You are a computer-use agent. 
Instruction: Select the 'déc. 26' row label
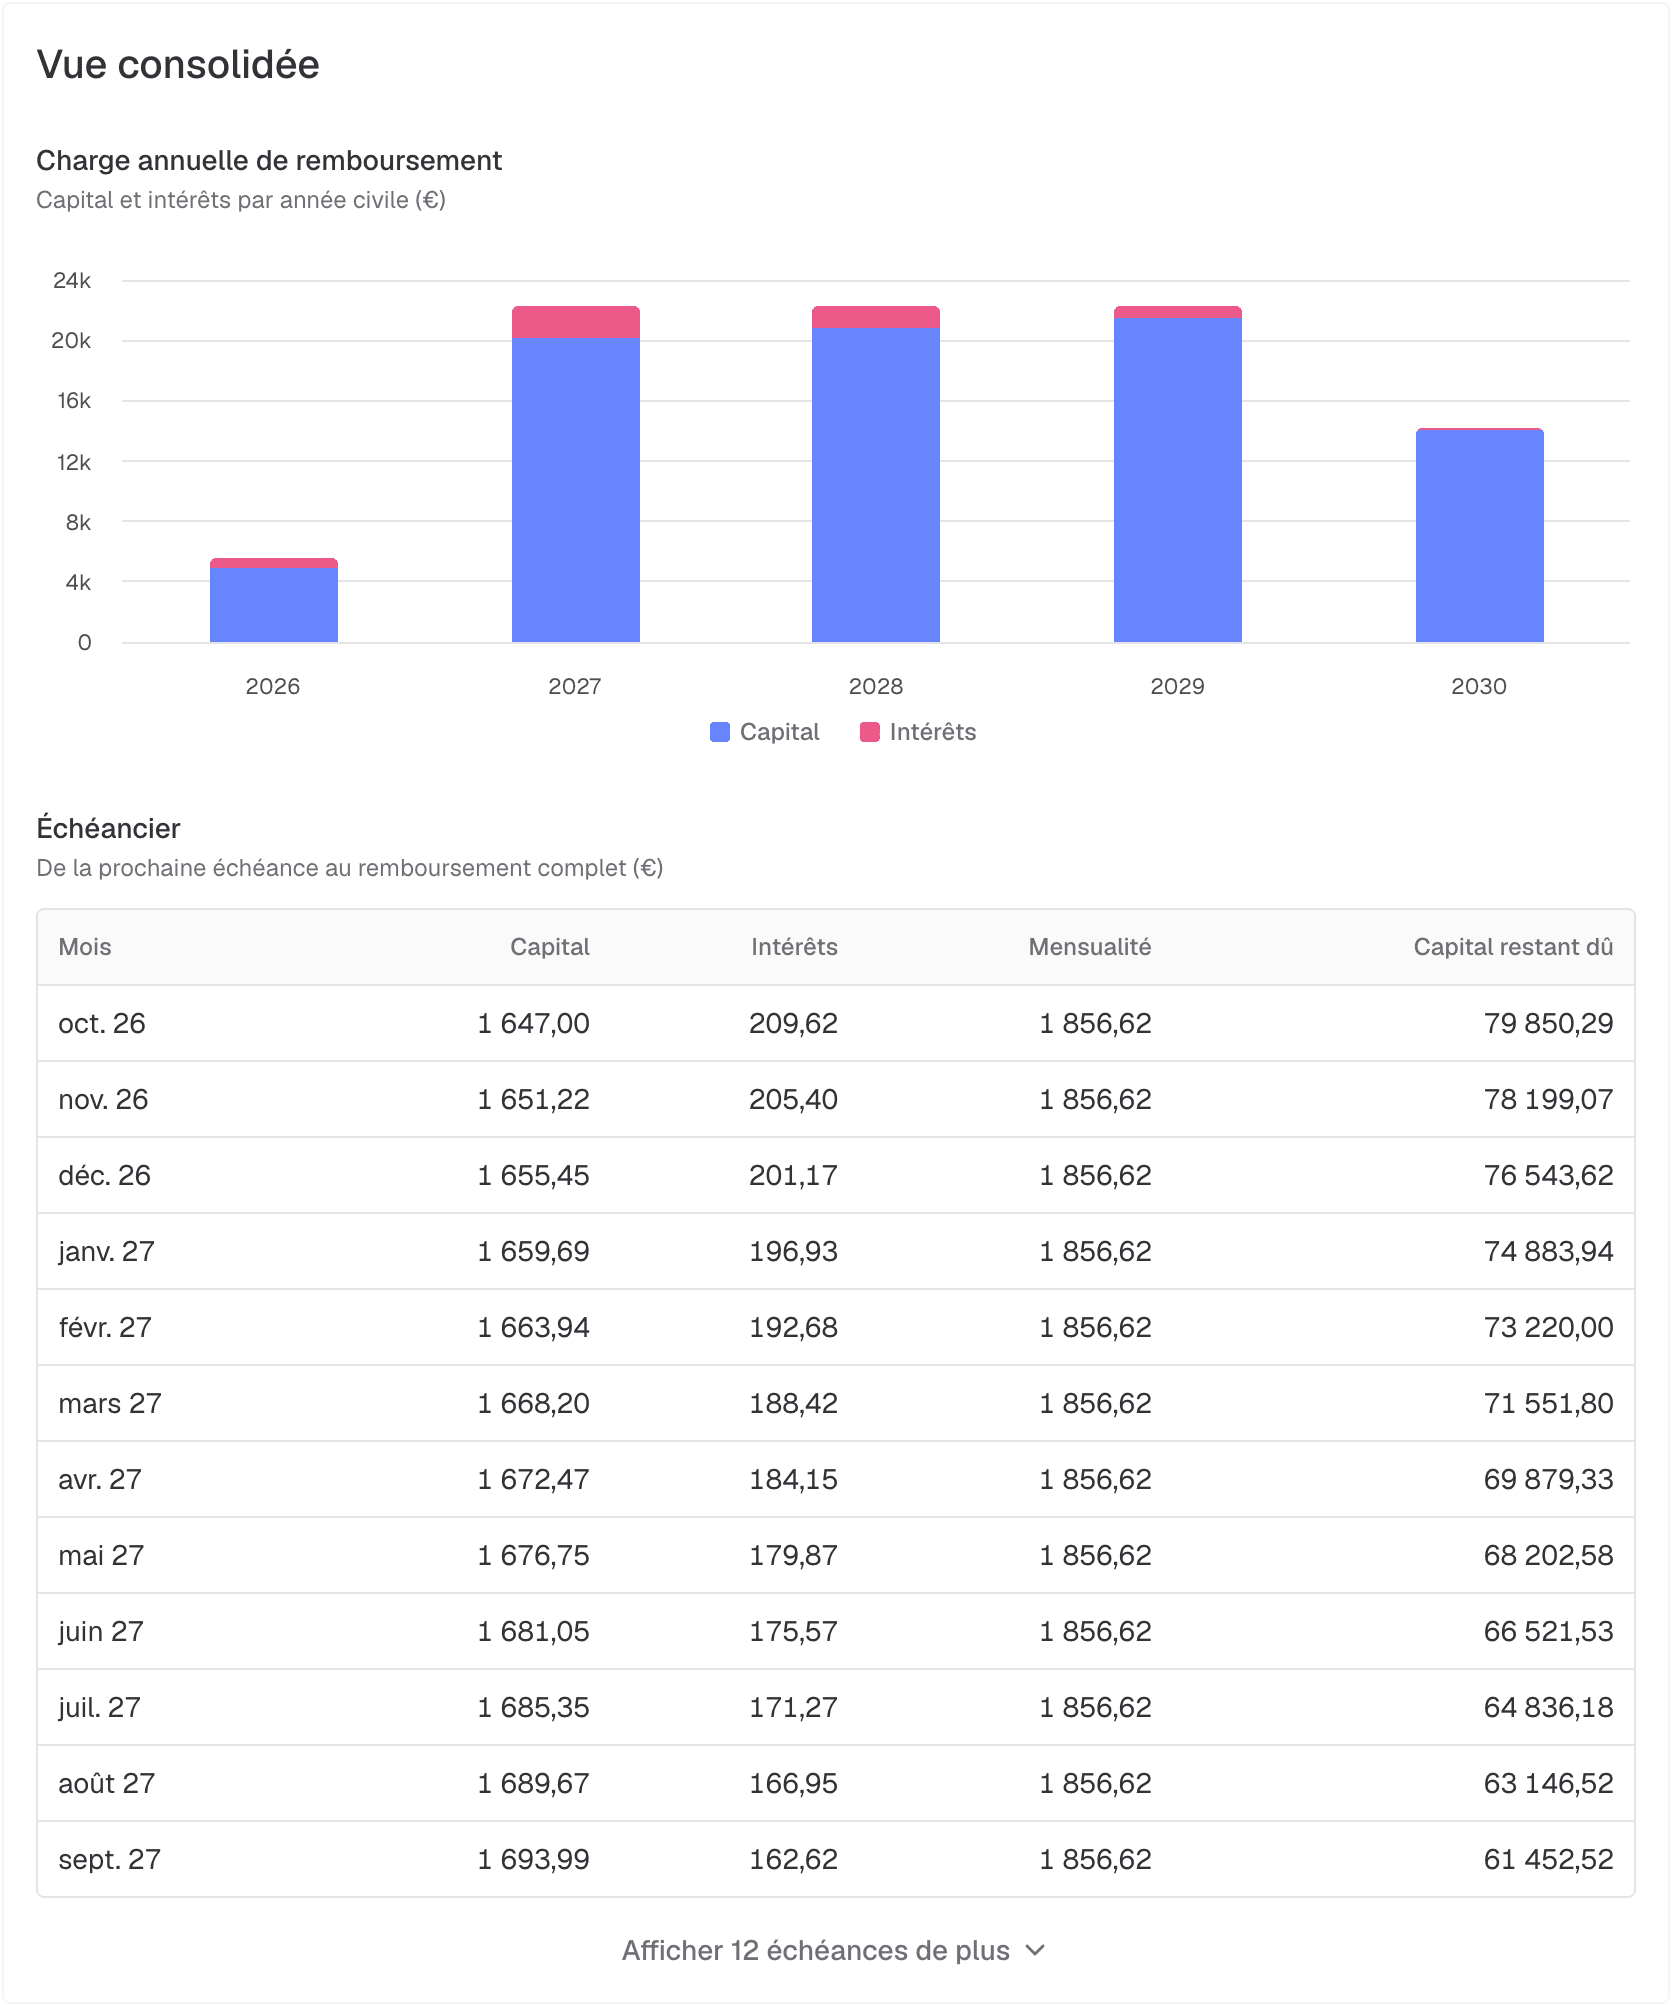[104, 1175]
